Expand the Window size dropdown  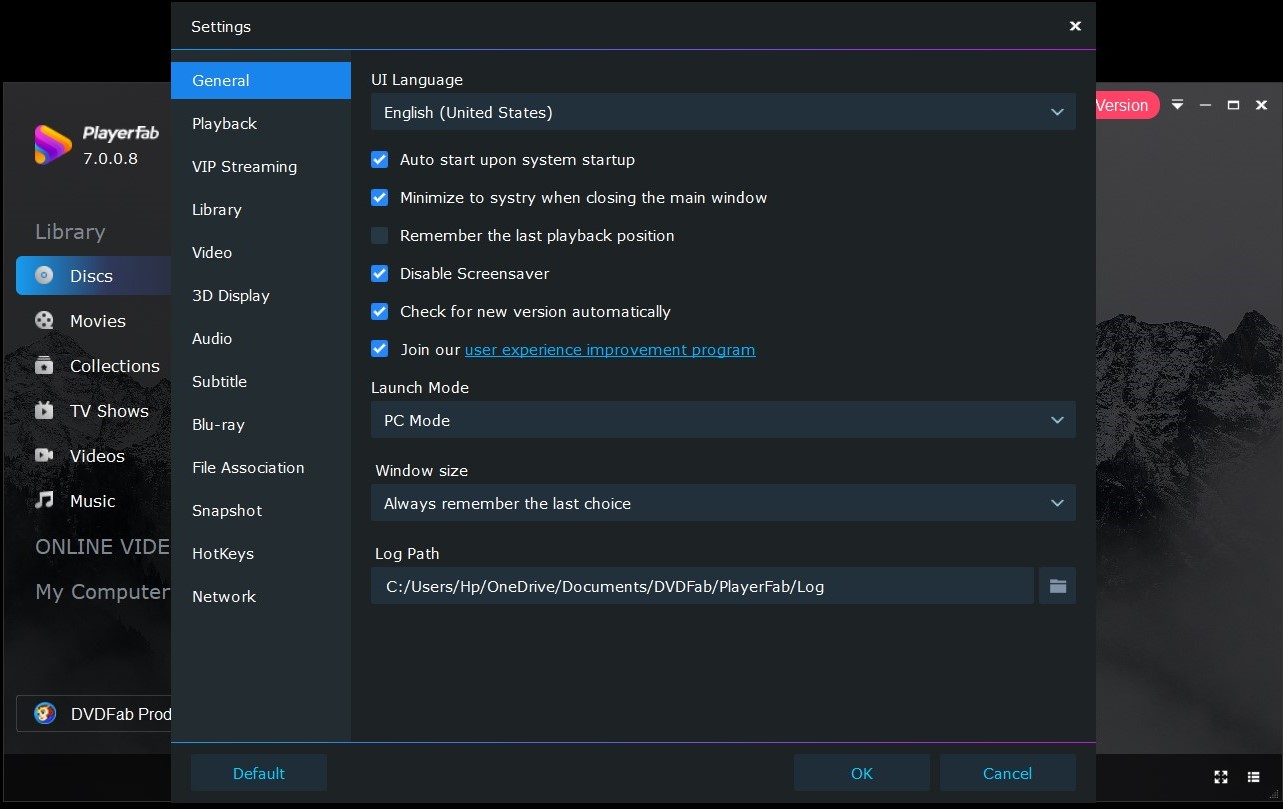(722, 503)
